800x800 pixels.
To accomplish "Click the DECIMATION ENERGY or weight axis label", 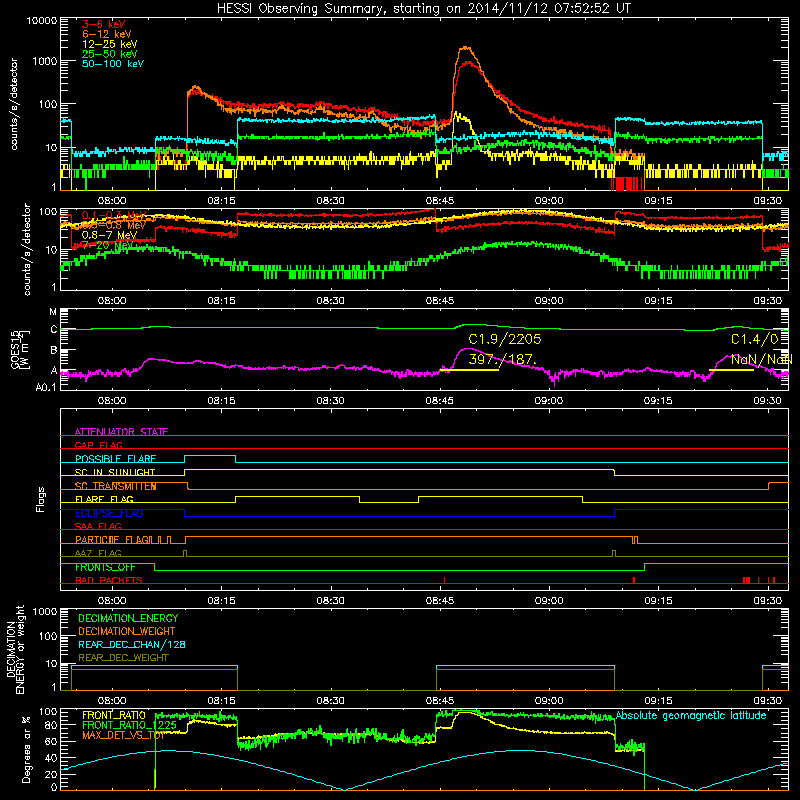I will pos(15,649).
